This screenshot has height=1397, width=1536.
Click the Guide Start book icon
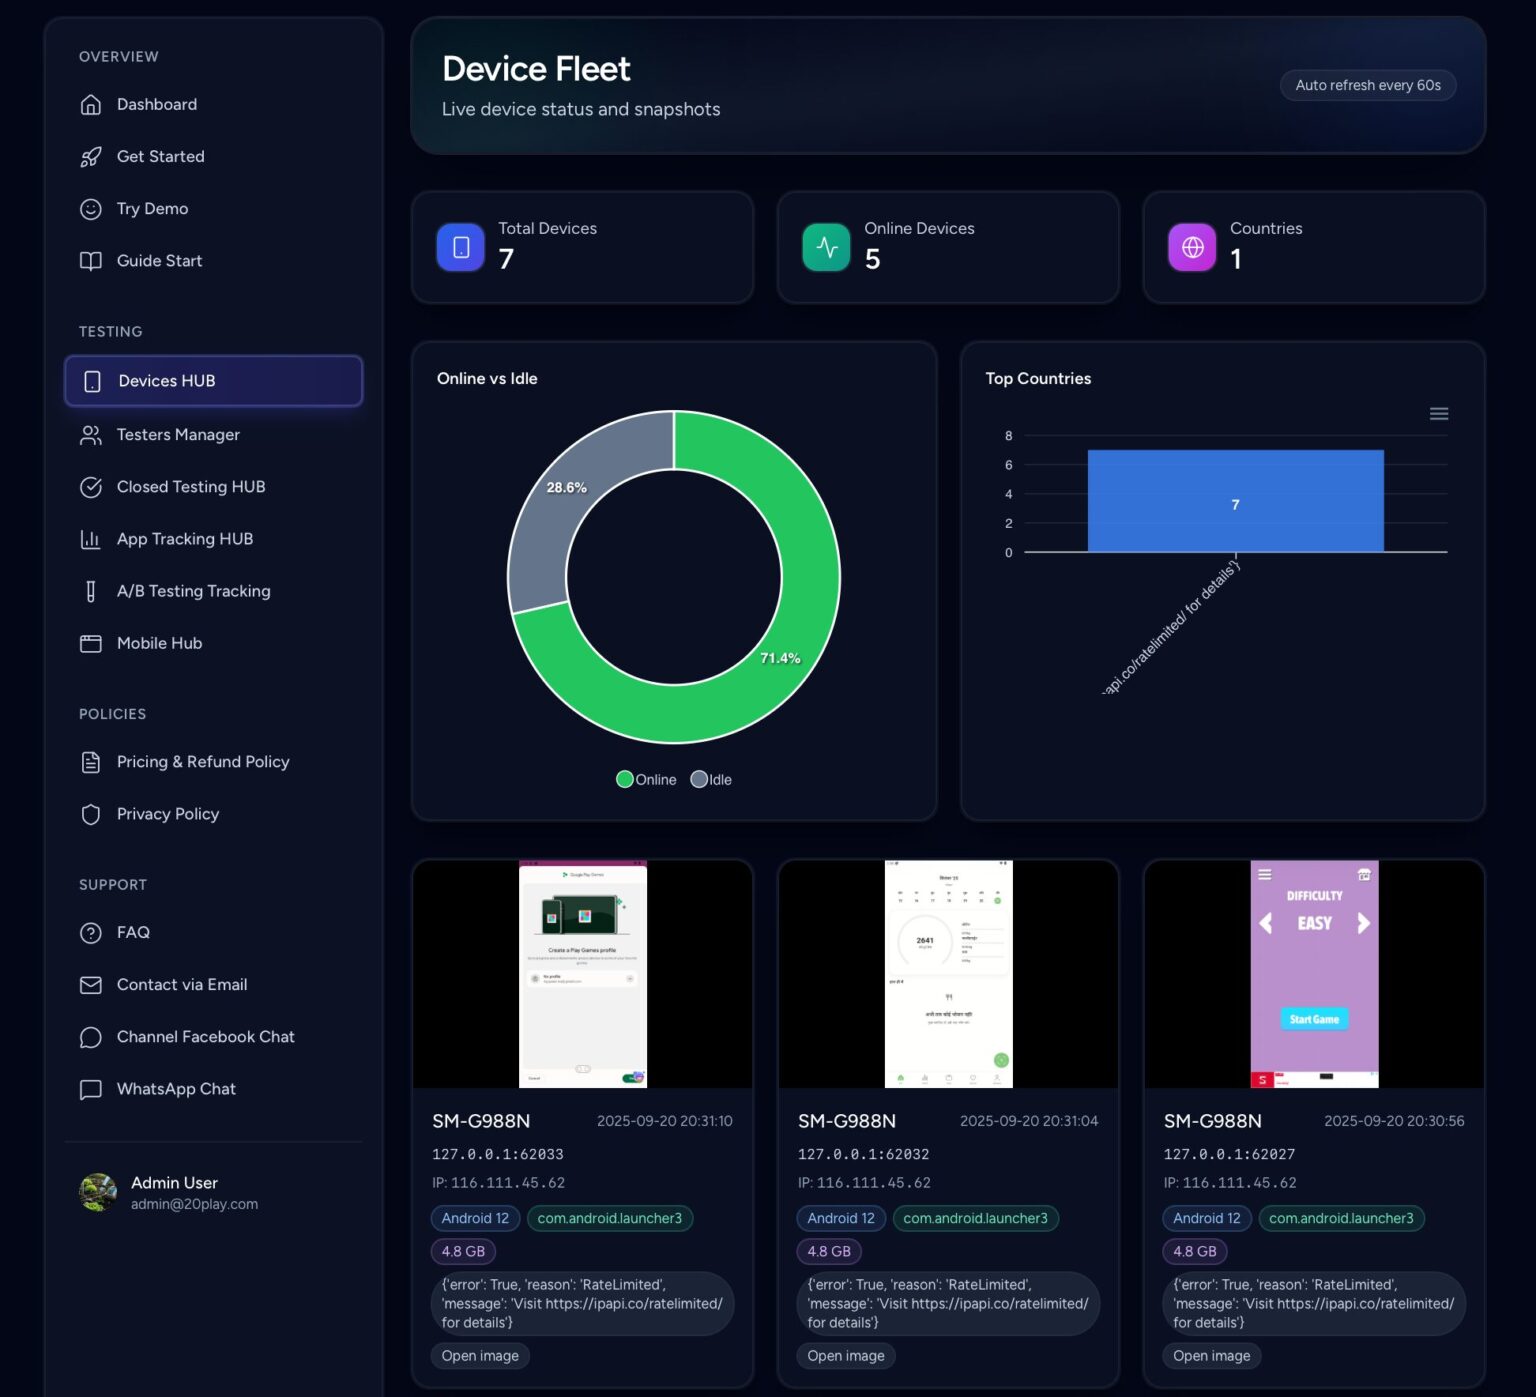pyautogui.click(x=91, y=261)
